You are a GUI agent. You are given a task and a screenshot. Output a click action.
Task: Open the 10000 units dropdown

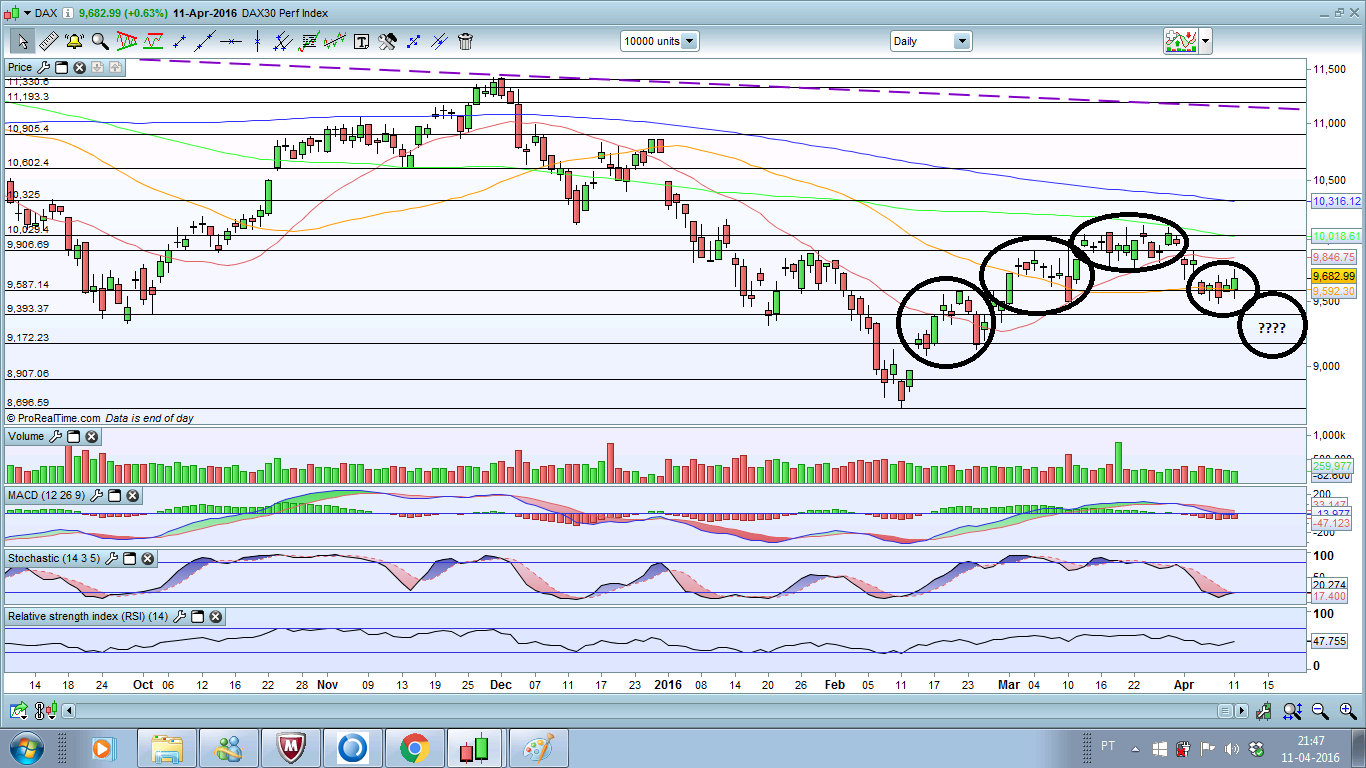point(689,41)
